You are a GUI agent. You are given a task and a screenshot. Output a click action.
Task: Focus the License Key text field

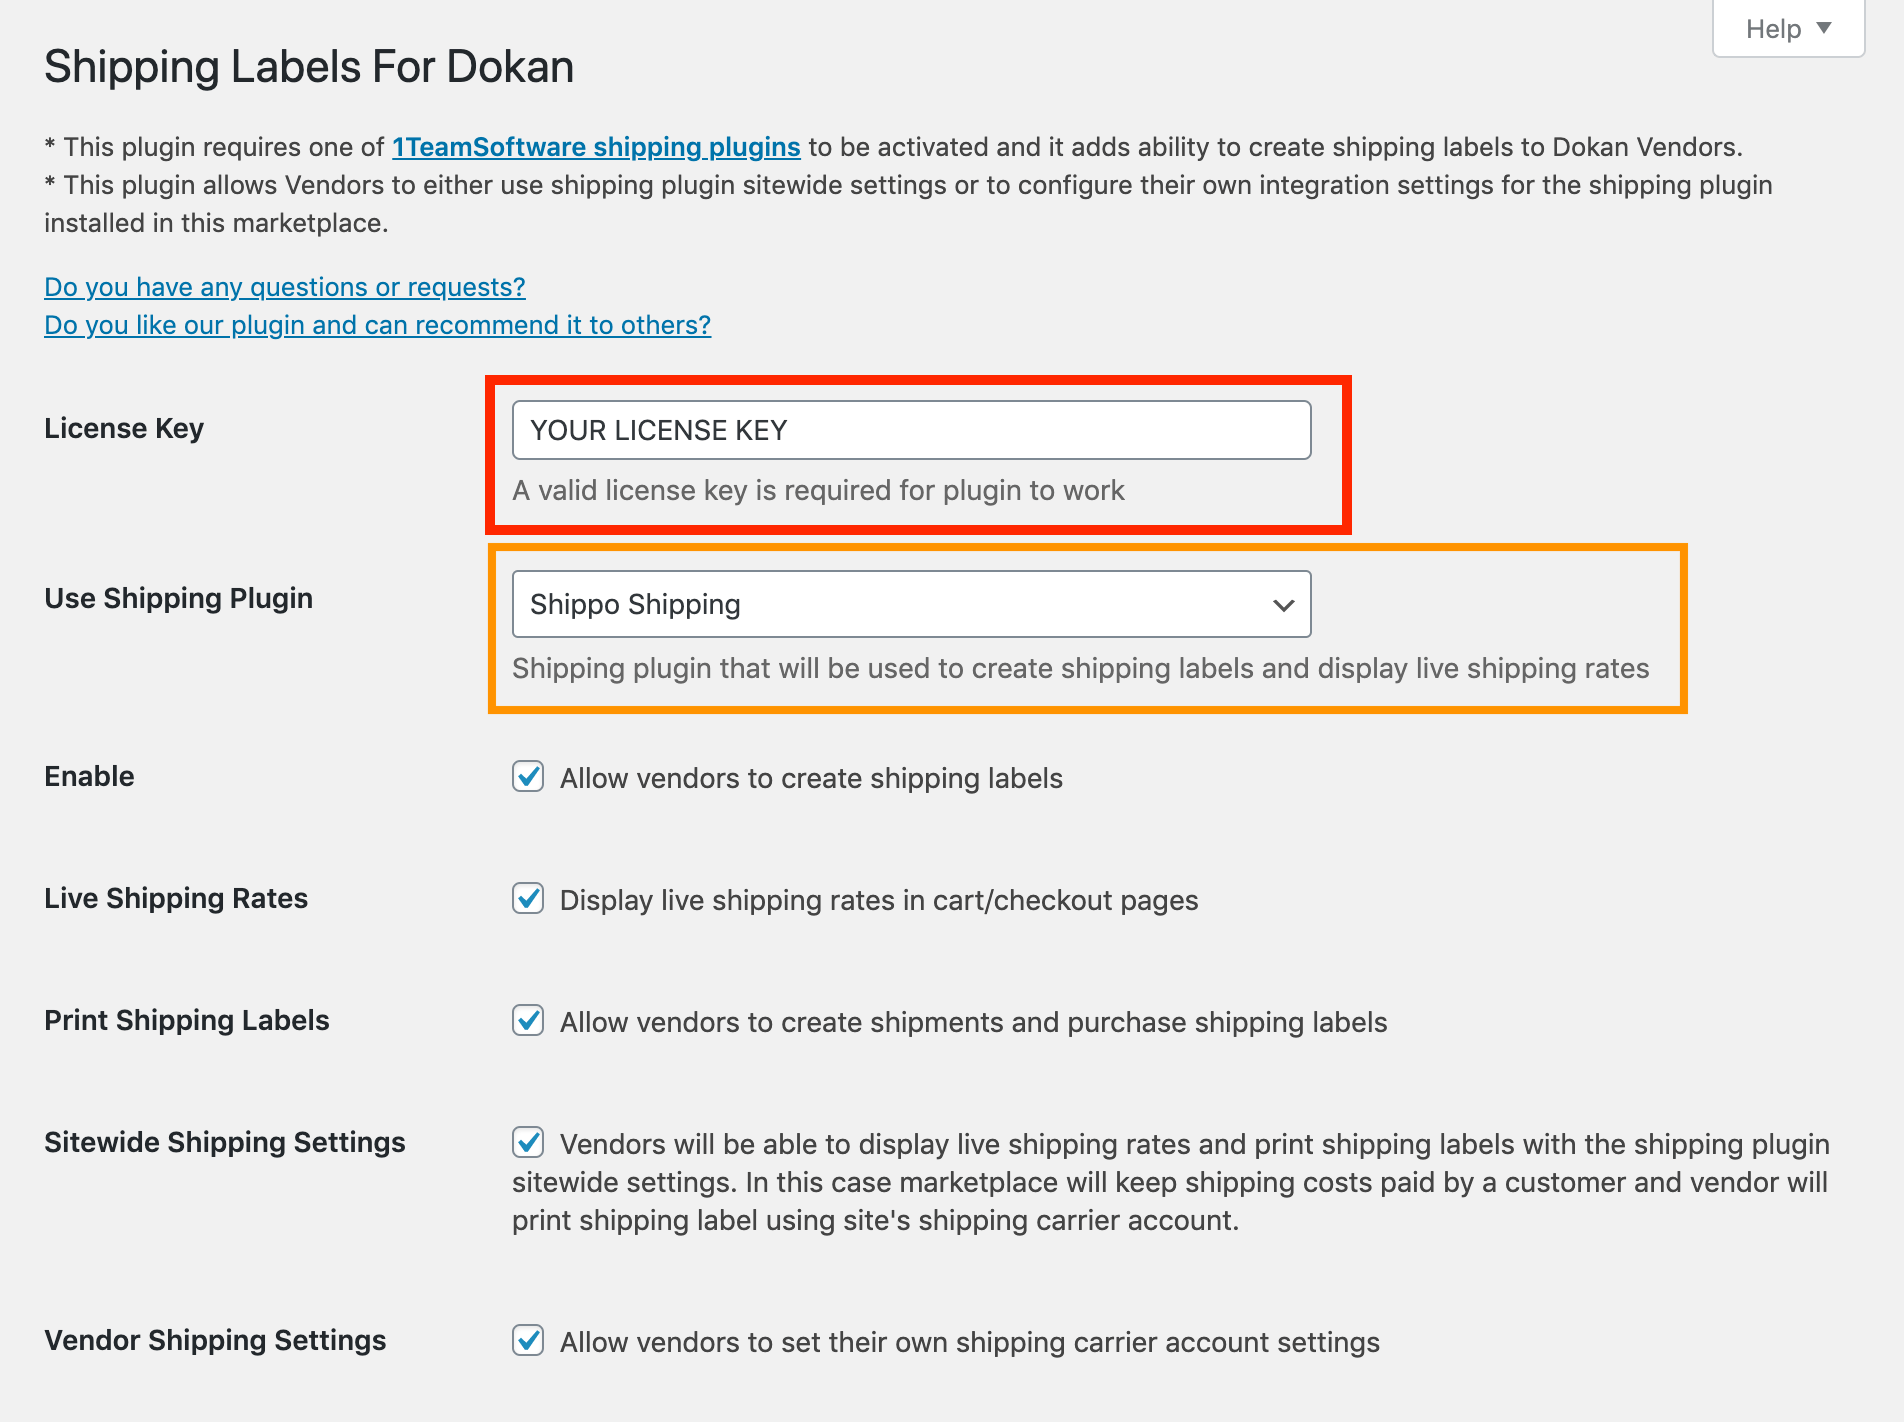tap(911, 430)
